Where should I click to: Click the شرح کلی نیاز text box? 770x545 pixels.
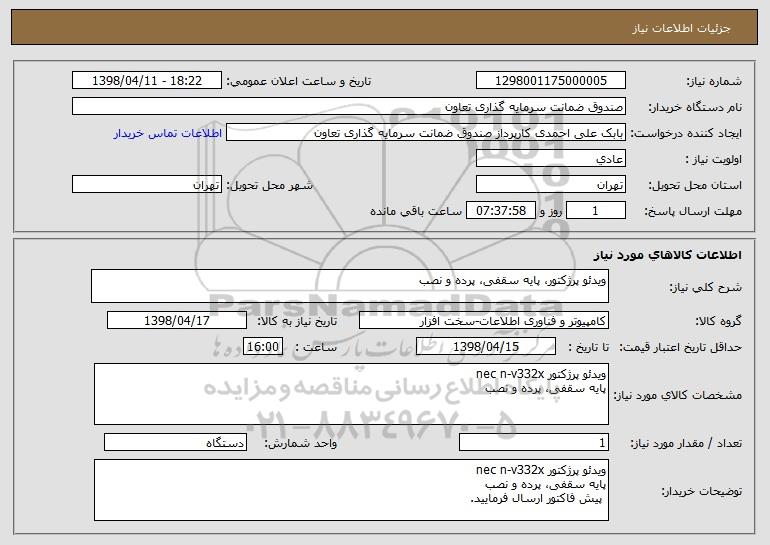tap(350, 286)
